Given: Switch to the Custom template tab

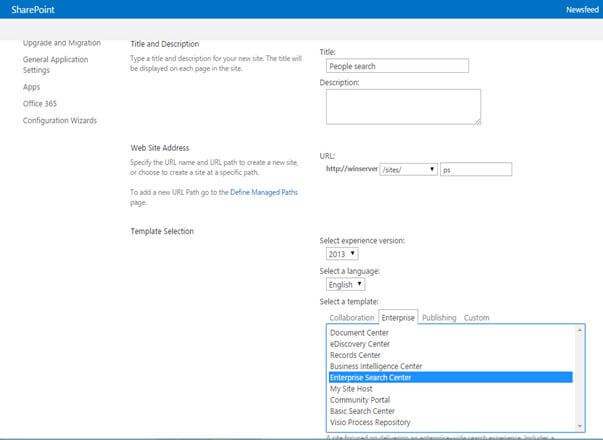Looking at the screenshot, I should (x=476, y=318).
